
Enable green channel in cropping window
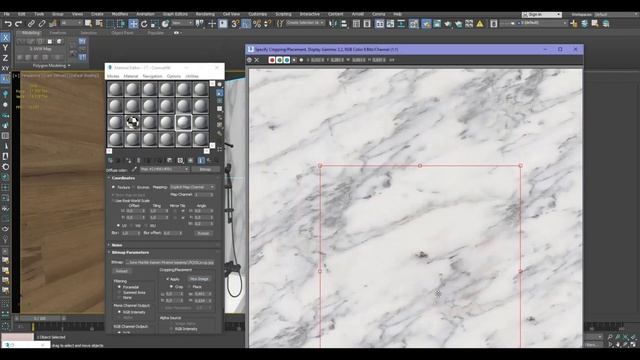(279, 60)
